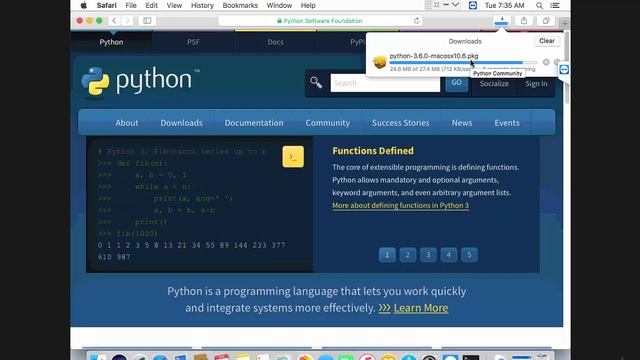This screenshot has width=640, height=360.
Task: Open the Apple menu
Action: coord(84,5)
